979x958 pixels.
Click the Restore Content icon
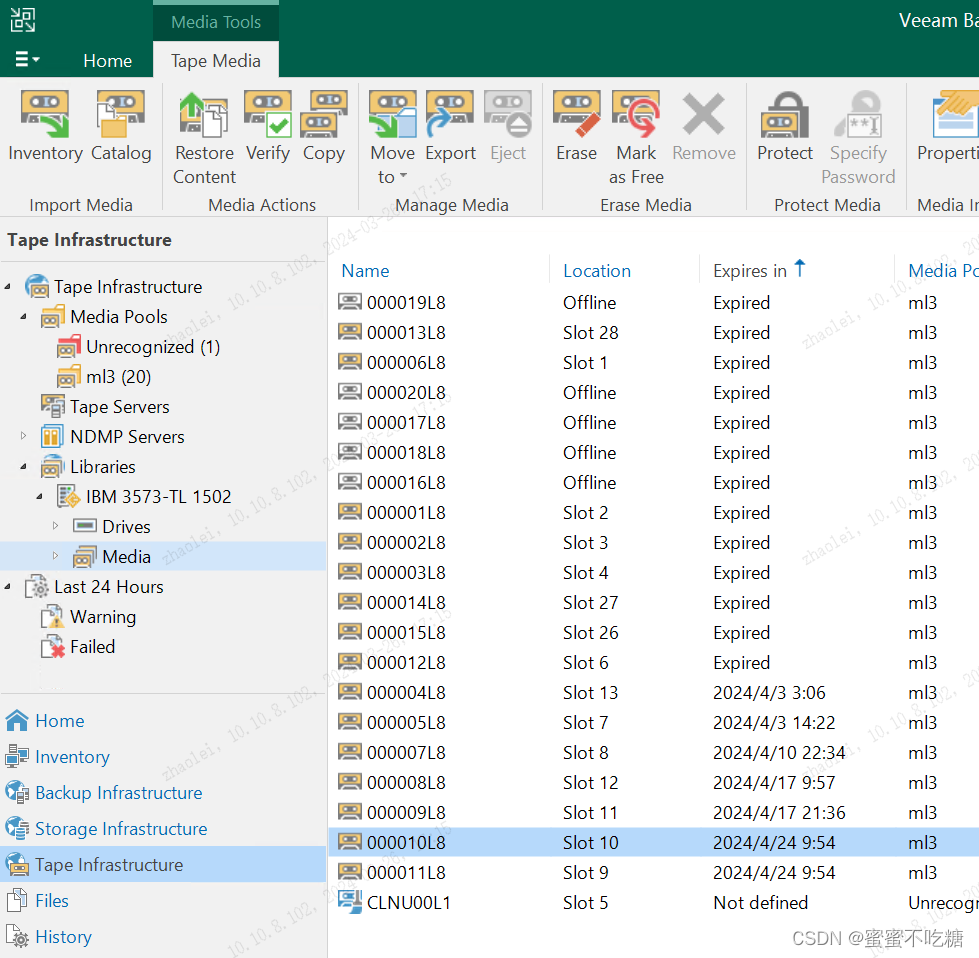(x=204, y=114)
